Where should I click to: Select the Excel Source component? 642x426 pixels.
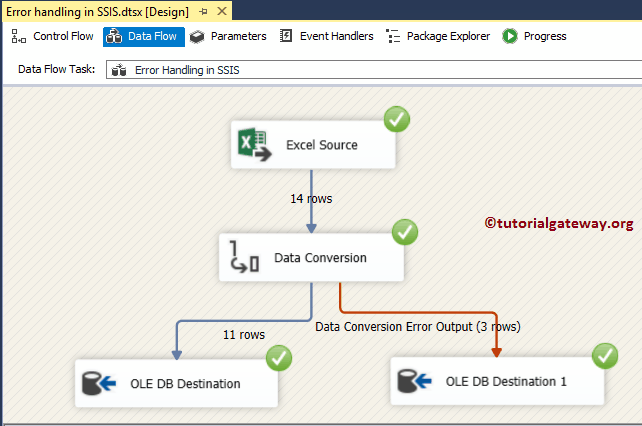tap(313, 145)
